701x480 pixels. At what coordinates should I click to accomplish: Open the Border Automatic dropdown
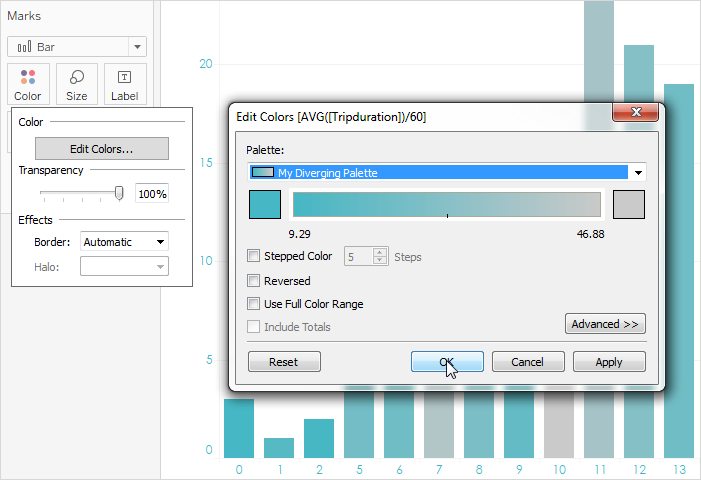pos(124,242)
